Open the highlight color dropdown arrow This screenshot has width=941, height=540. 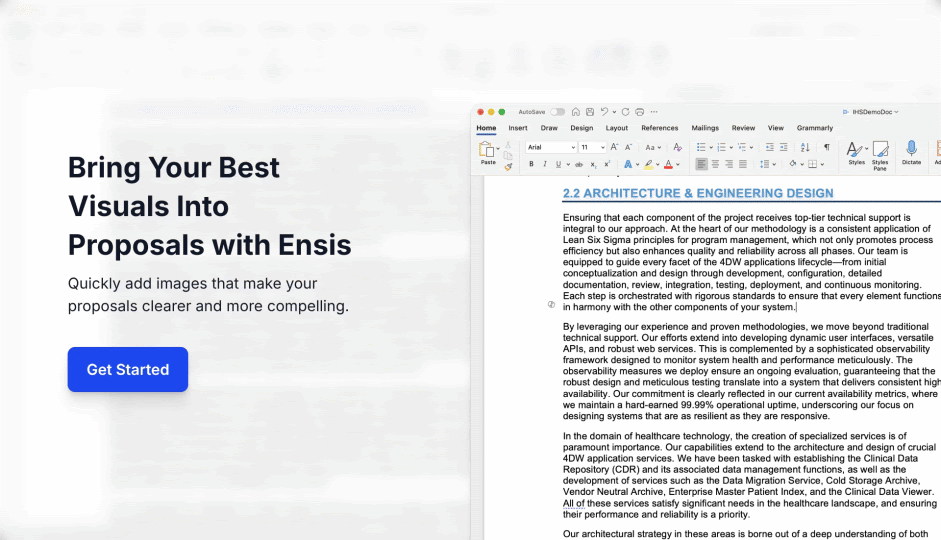point(658,164)
